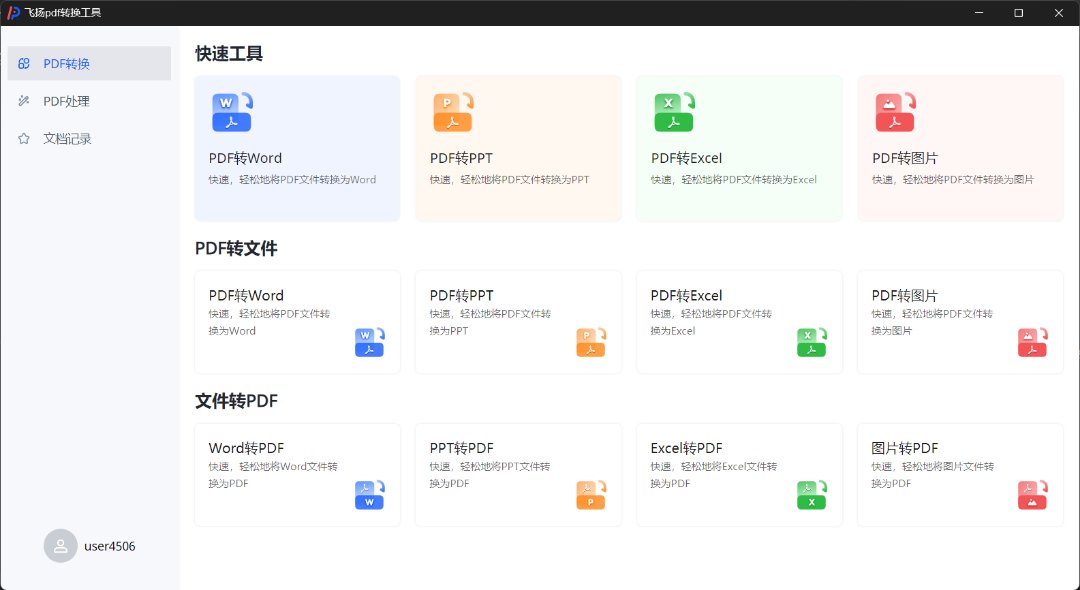Click the Word转PDF blue icon
The height and width of the screenshot is (590, 1080).
(370, 495)
